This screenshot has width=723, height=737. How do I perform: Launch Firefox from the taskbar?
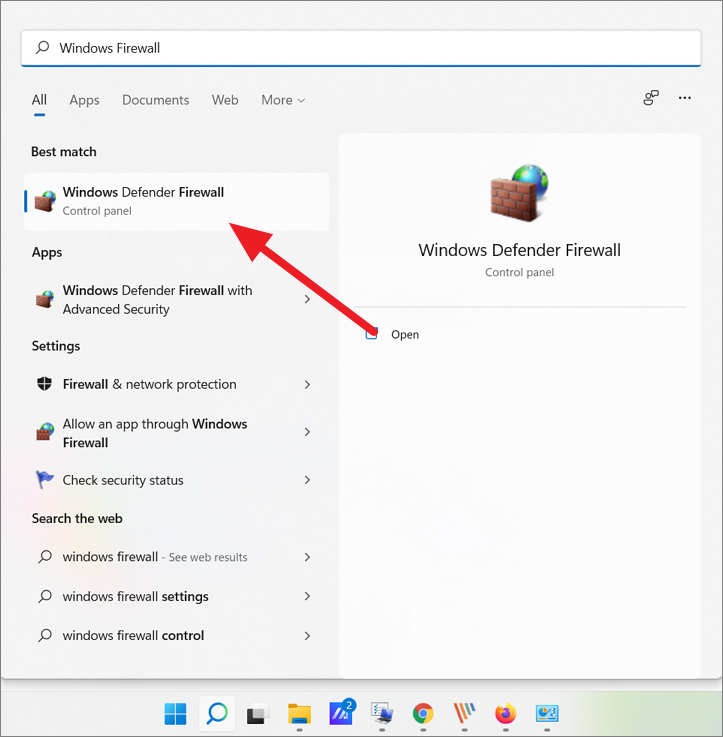point(505,713)
